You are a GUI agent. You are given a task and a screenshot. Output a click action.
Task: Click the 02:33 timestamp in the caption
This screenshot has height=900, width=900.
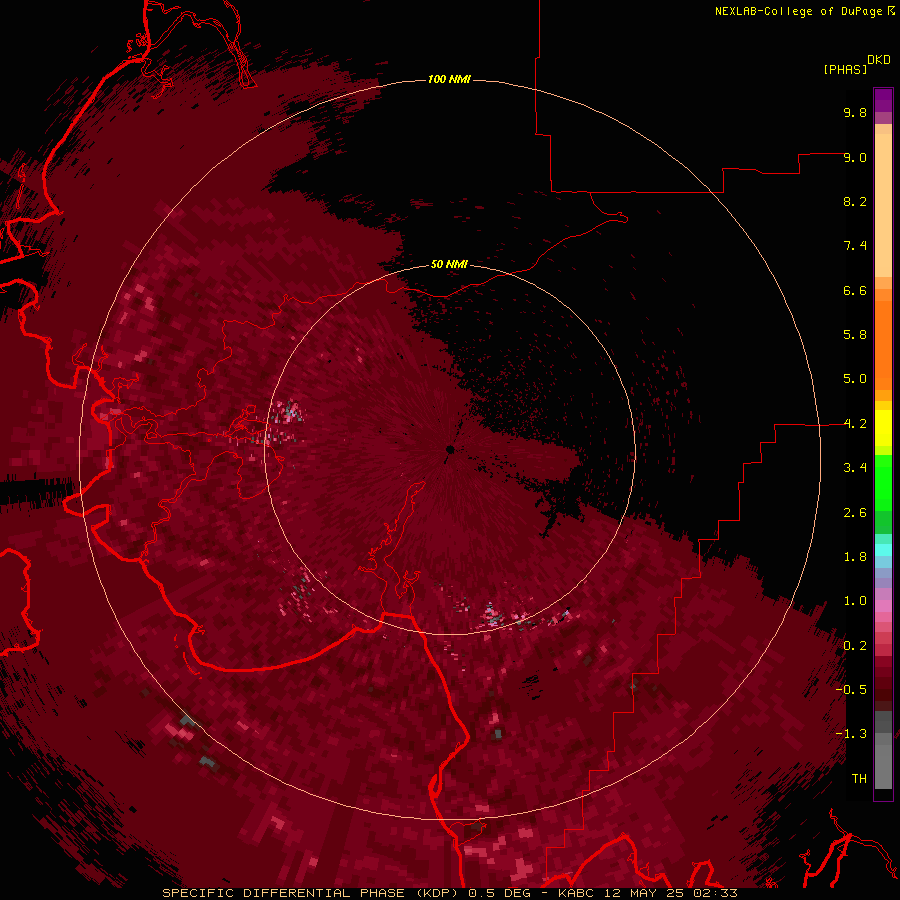point(715,893)
